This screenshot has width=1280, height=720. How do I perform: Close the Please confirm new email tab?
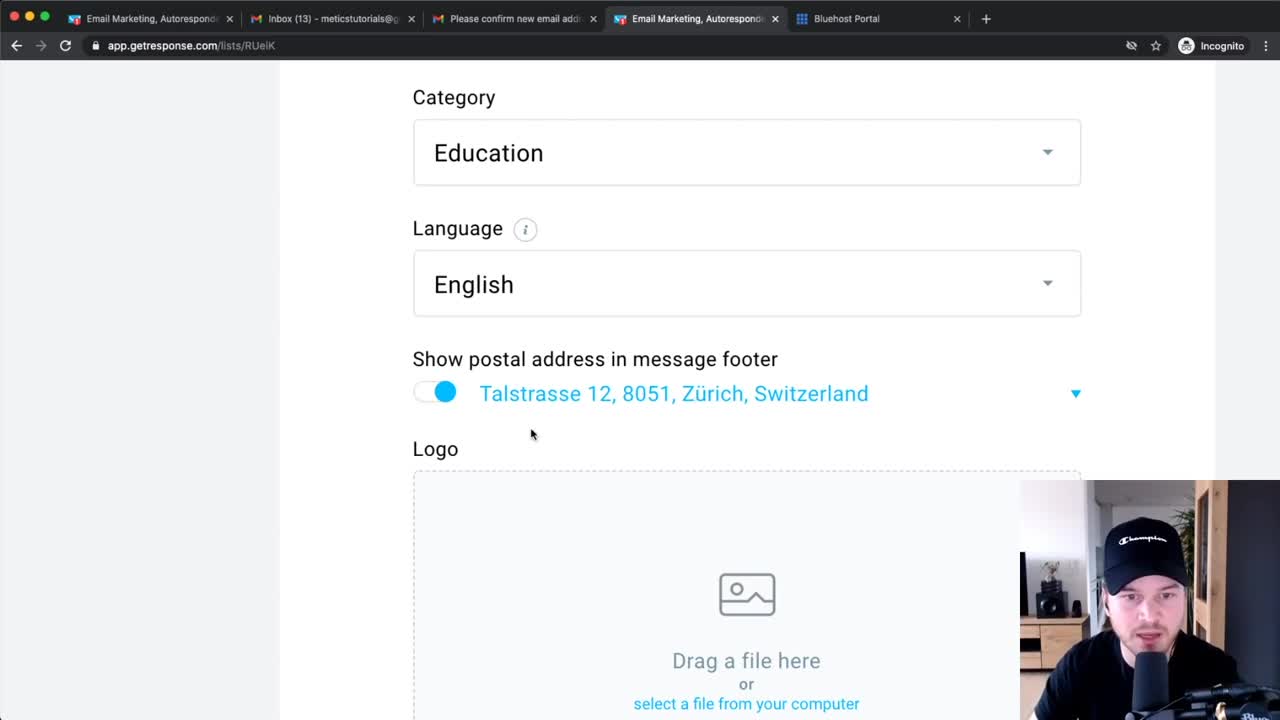[593, 19]
